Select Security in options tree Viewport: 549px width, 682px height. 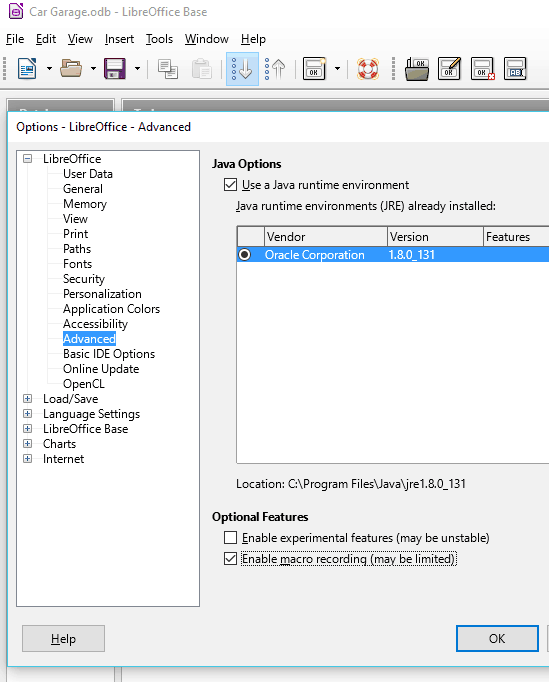coord(84,279)
